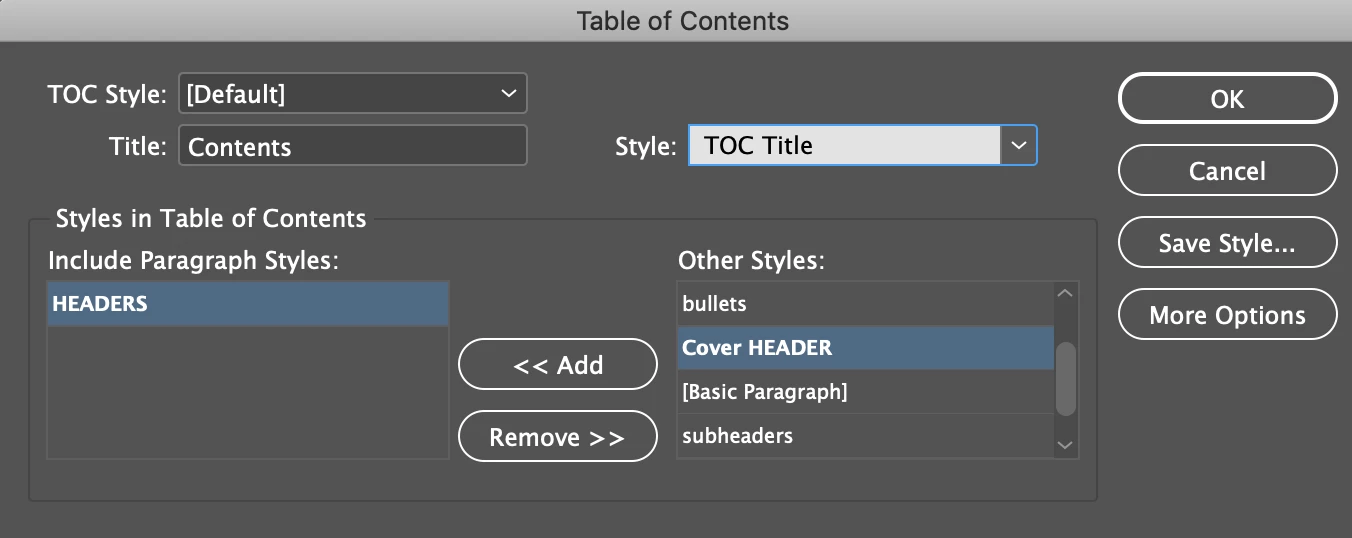Click the << Add button
The width and height of the screenshot is (1352, 538).
click(557, 365)
